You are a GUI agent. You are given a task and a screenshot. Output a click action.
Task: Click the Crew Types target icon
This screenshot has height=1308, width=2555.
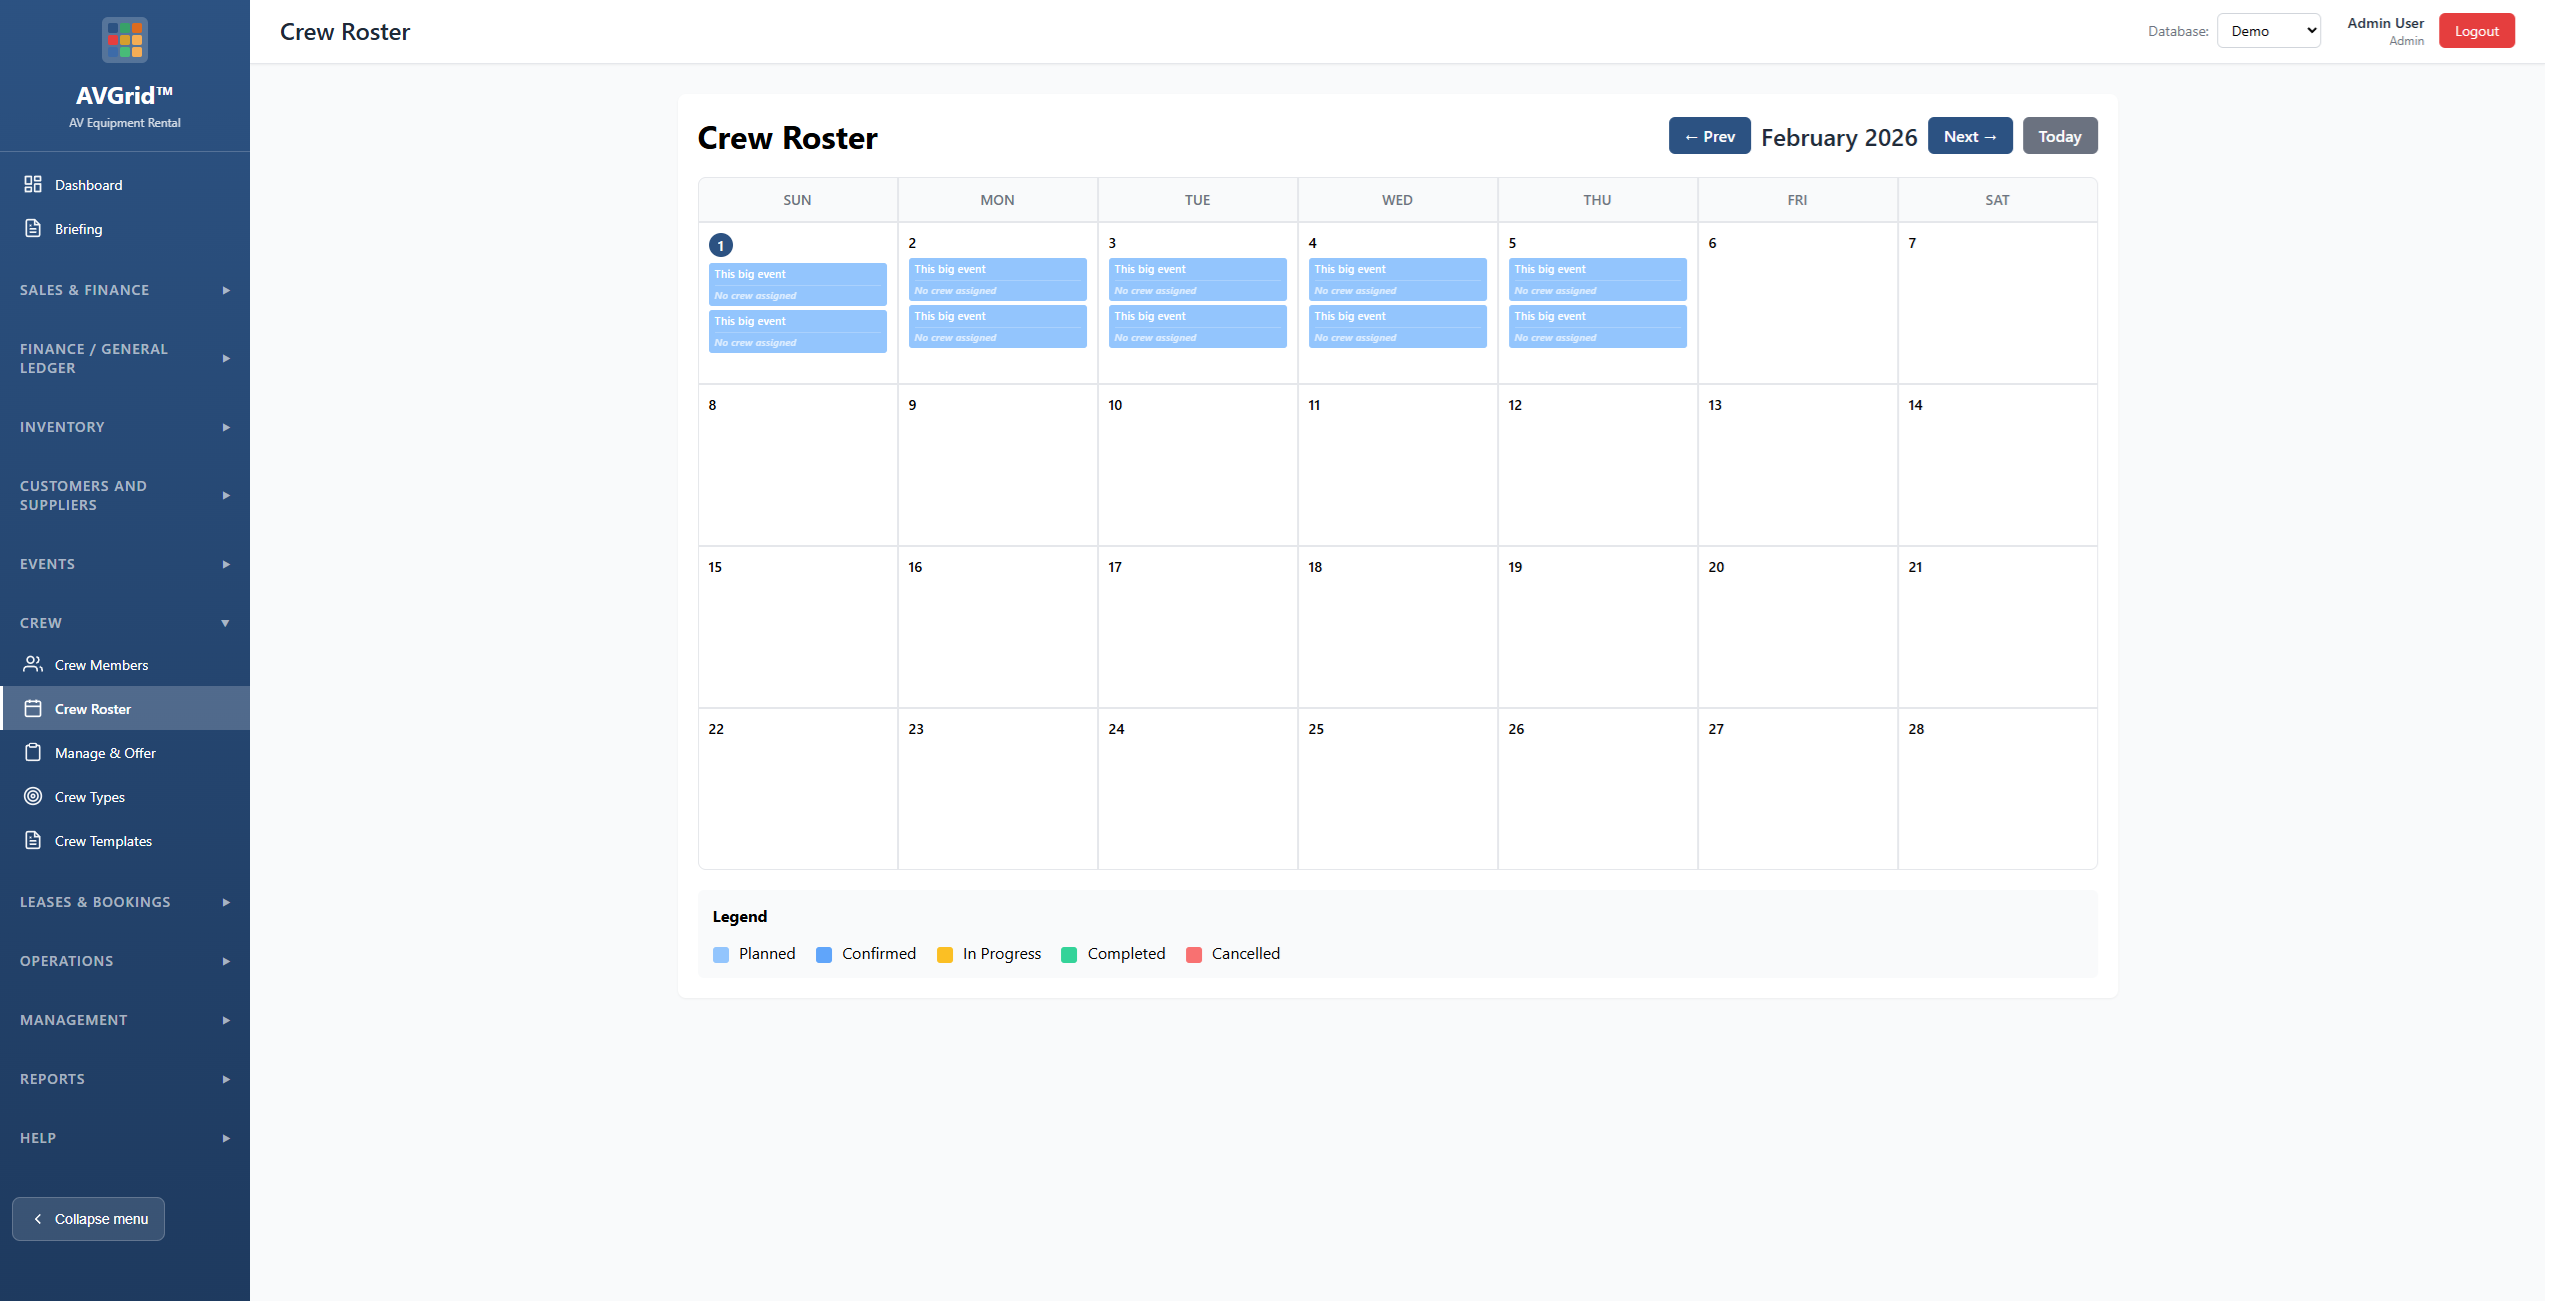point(33,796)
